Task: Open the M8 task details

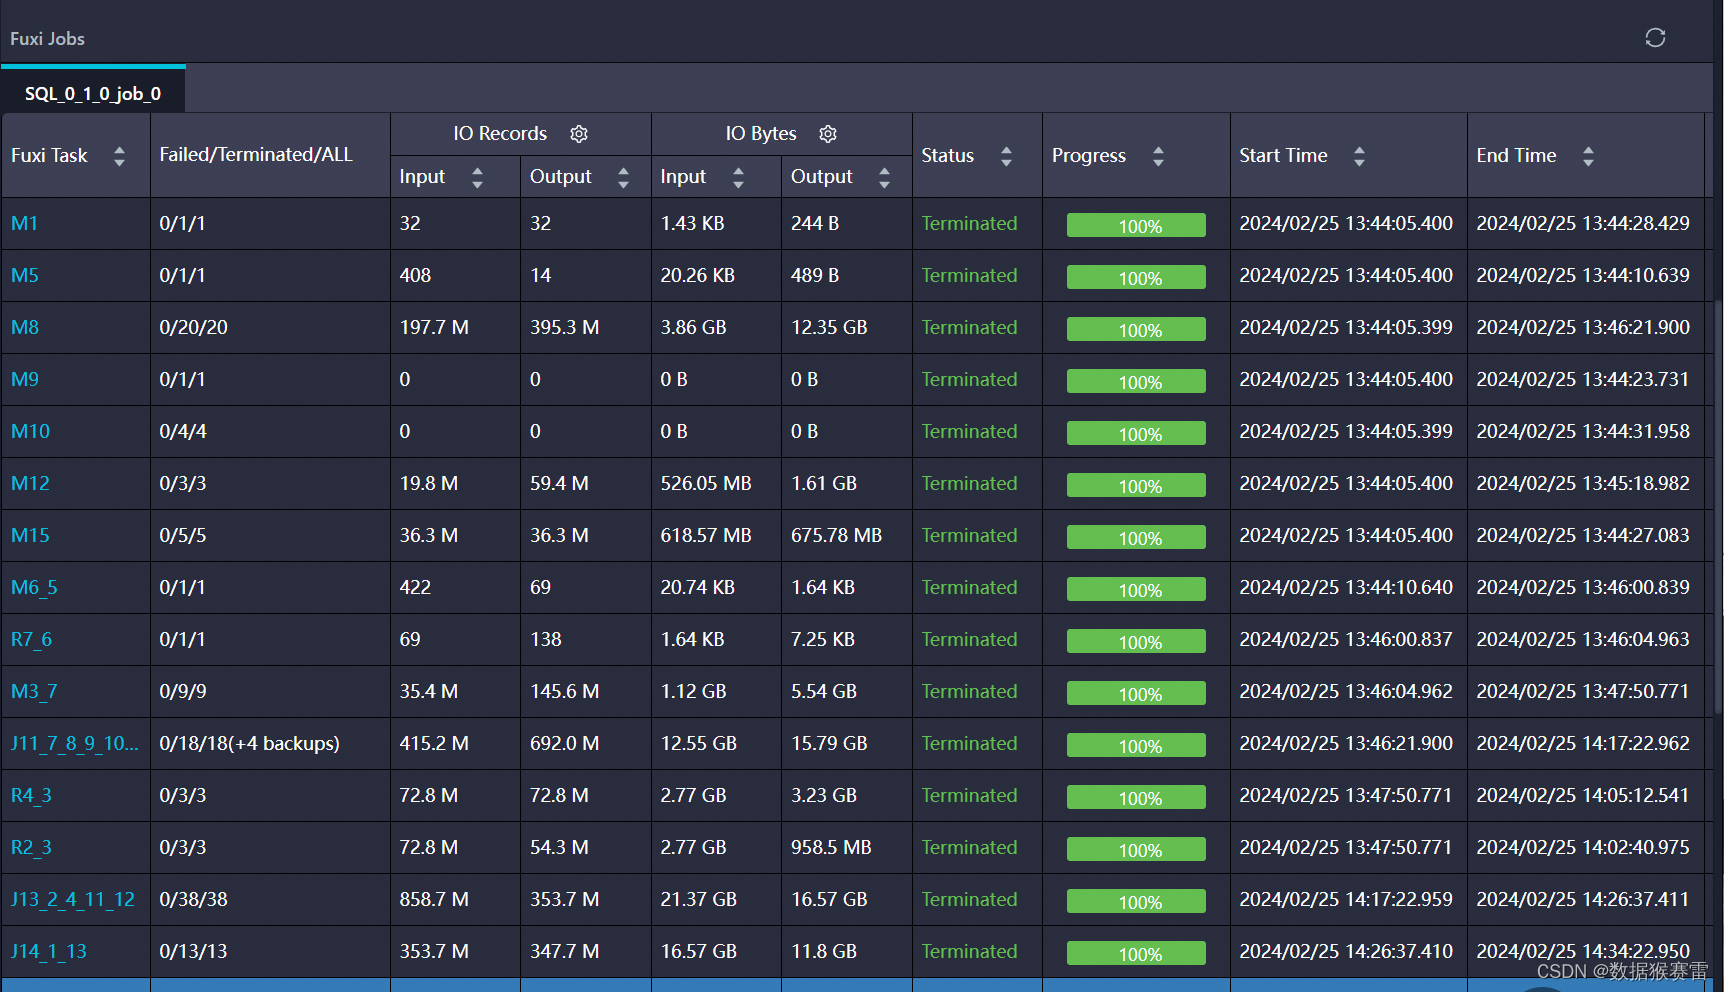Action: tap(24, 327)
